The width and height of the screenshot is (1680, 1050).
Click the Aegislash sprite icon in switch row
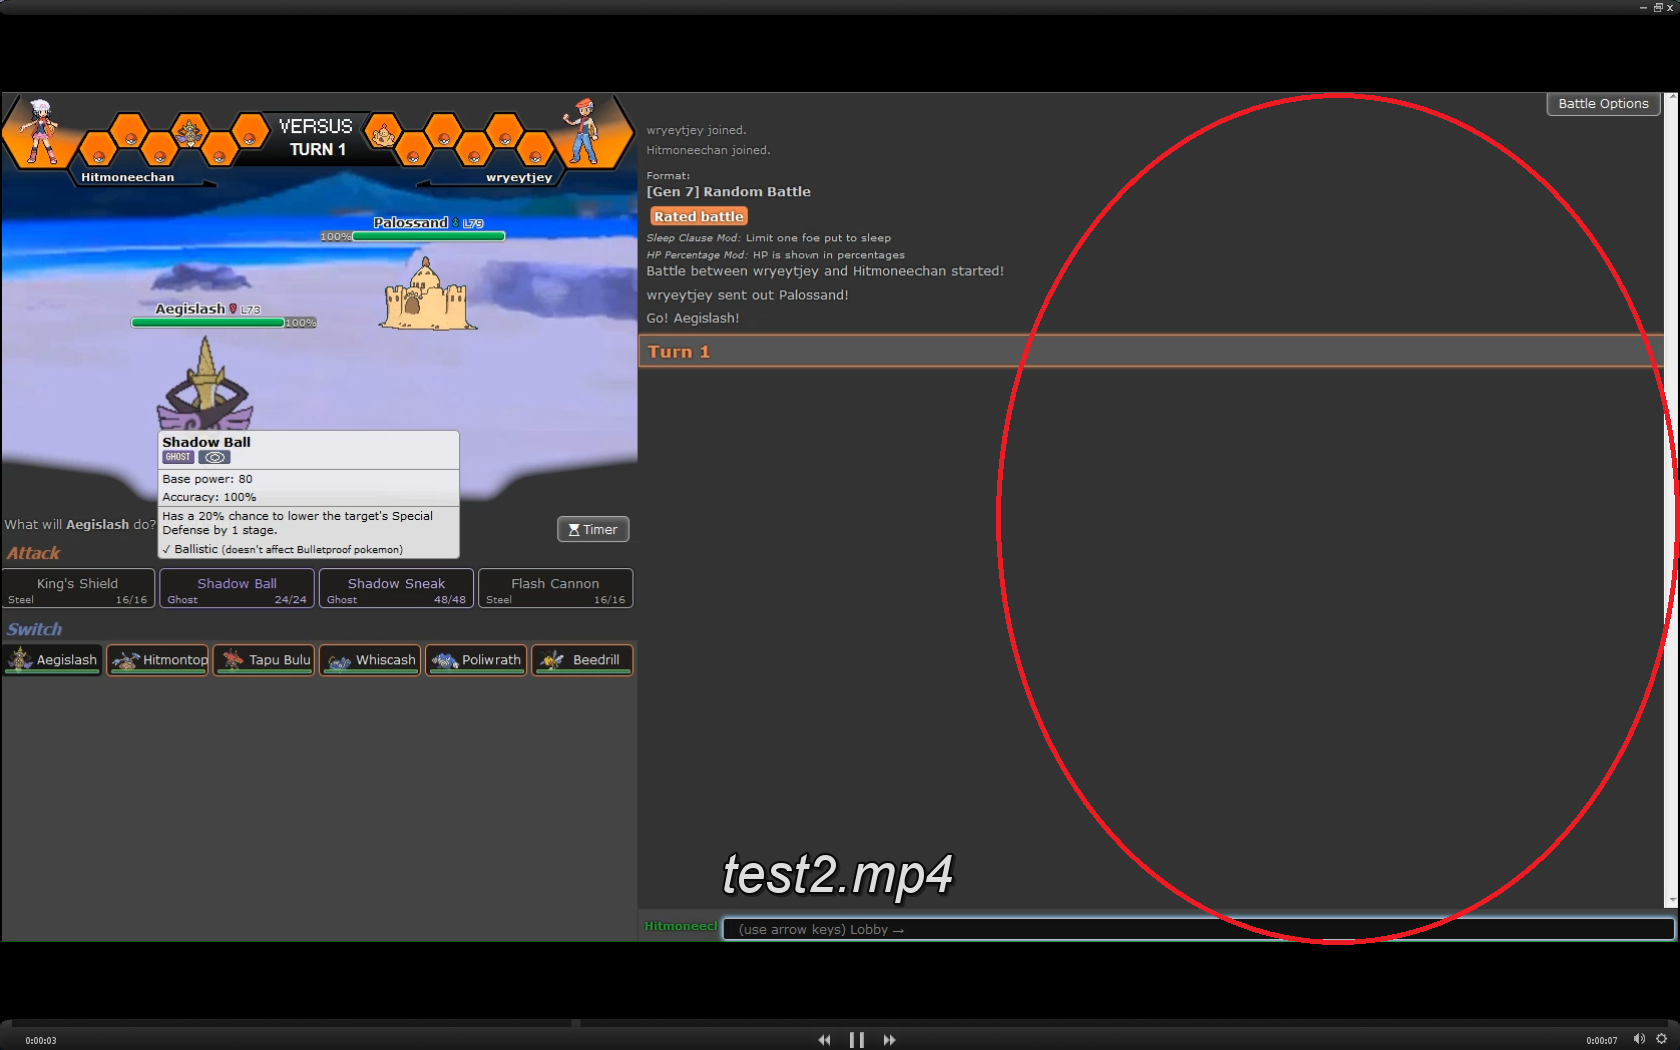[x=20, y=659]
